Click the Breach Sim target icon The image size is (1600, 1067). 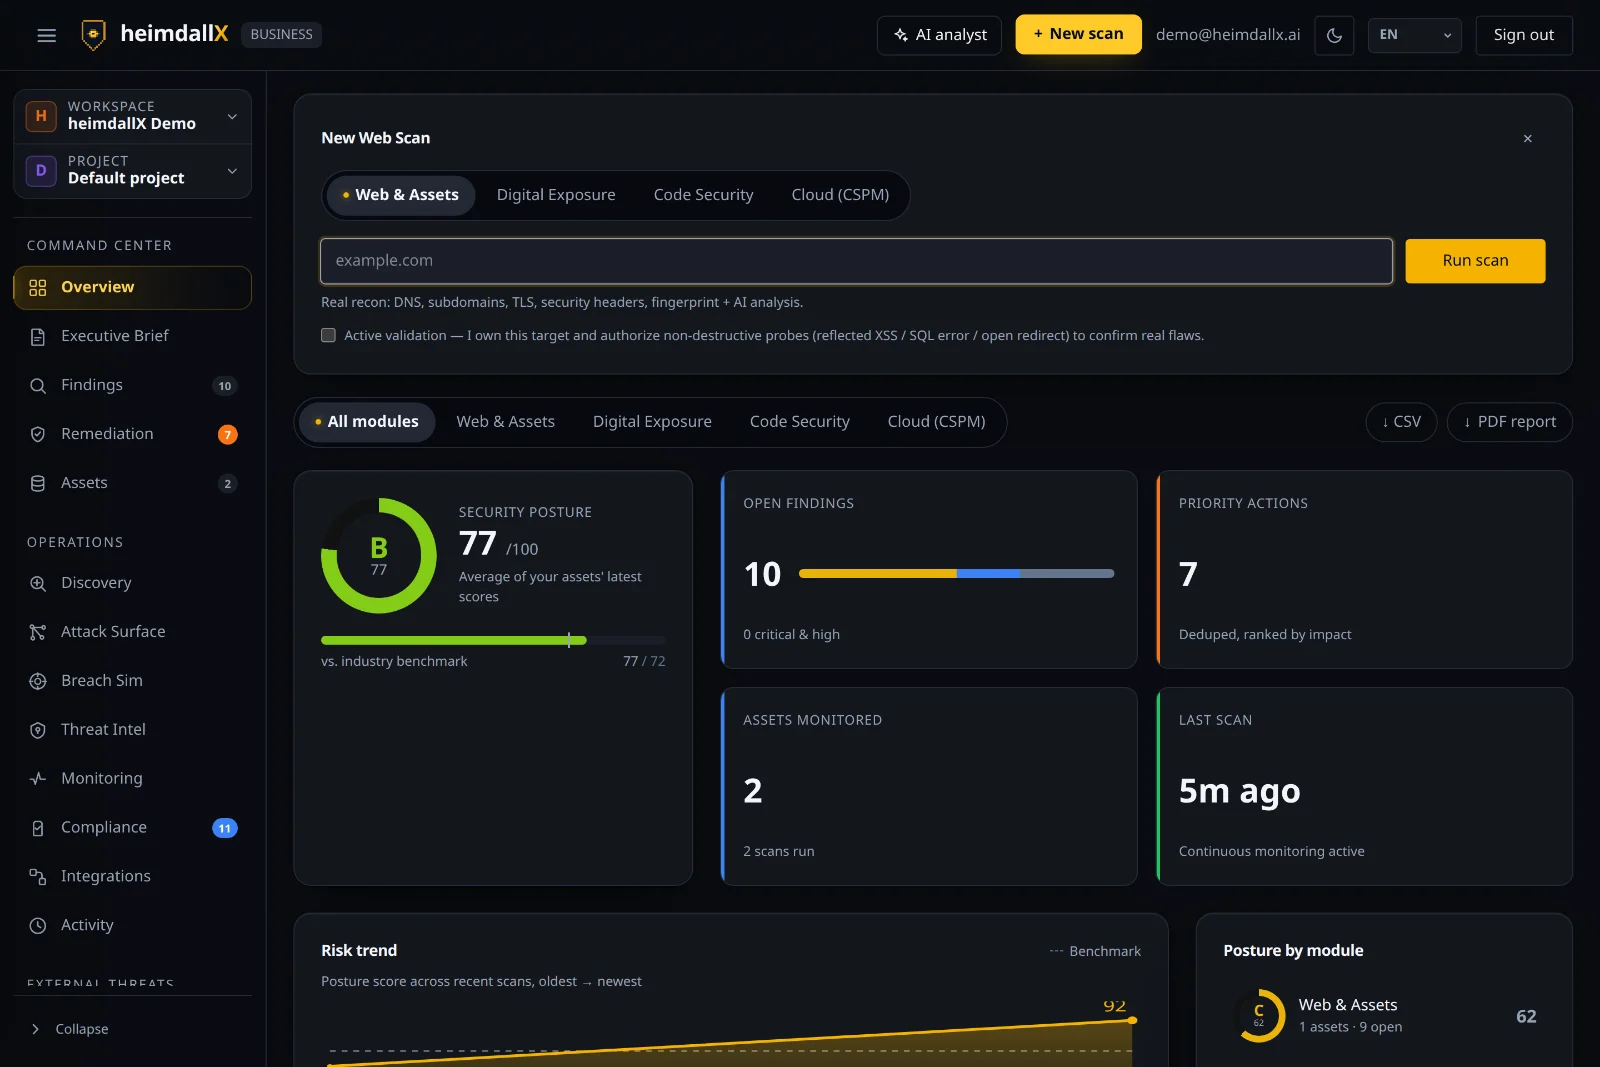click(x=38, y=682)
